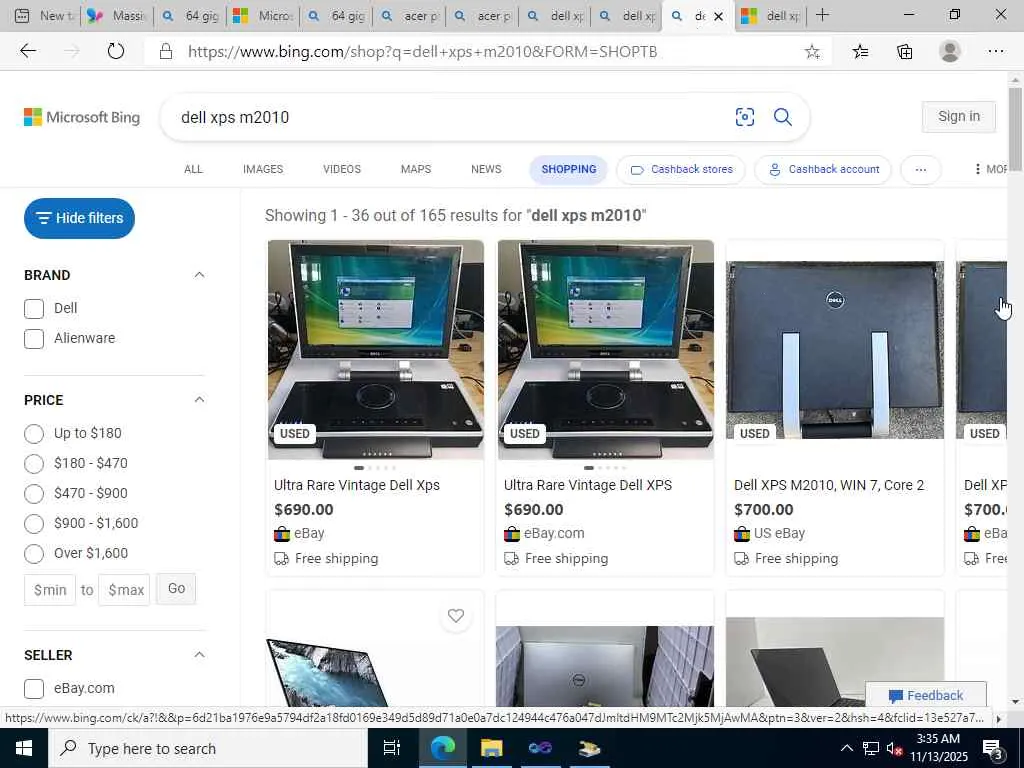The image size is (1024, 768).
Task: Select the Up to $180 price range
Action: click(x=34, y=434)
